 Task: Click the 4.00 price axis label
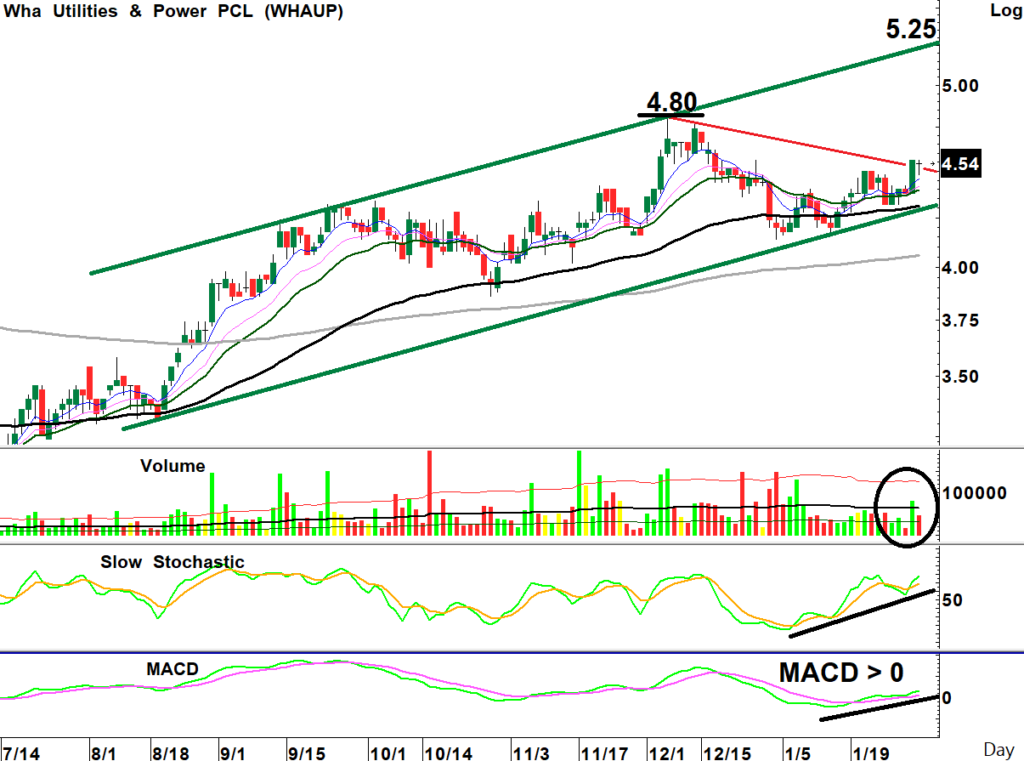coord(963,268)
